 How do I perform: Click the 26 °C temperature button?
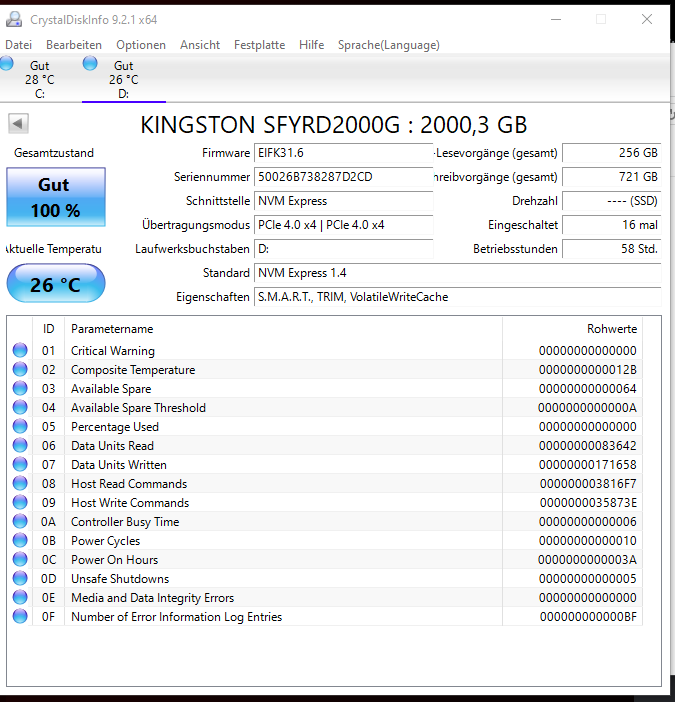[56, 283]
